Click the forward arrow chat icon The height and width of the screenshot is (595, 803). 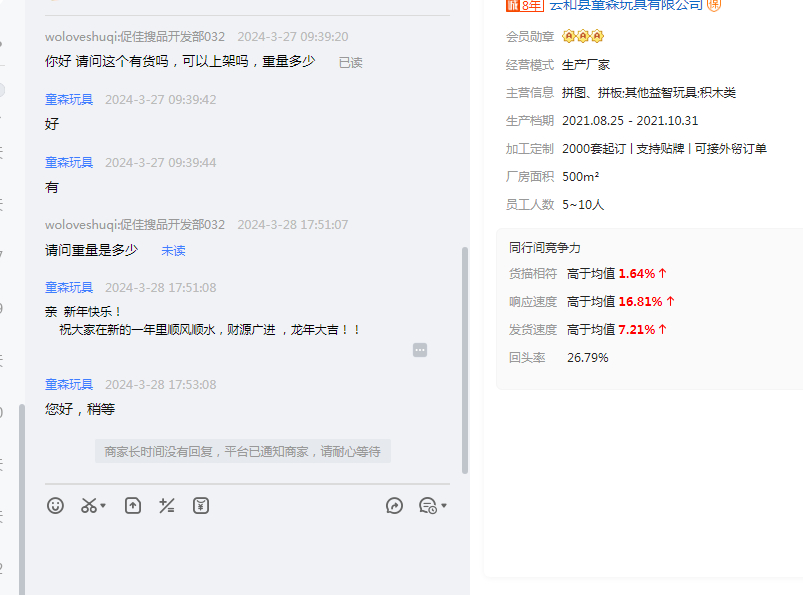tap(394, 506)
